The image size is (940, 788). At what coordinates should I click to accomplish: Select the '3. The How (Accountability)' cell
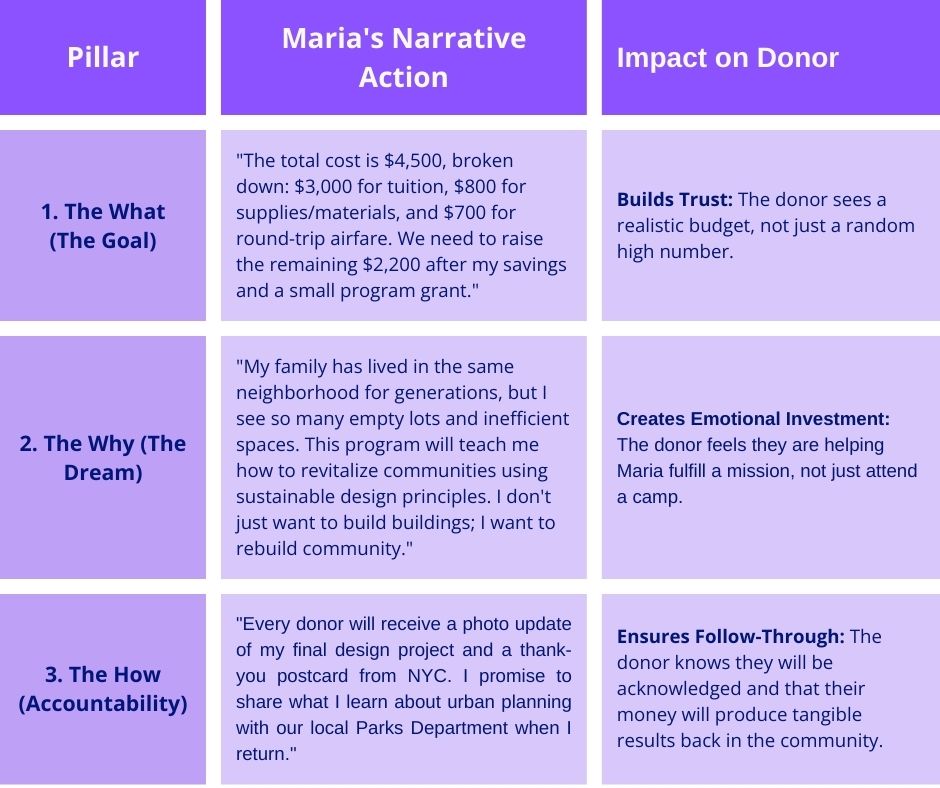pyautogui.click(x=103, y=688)
